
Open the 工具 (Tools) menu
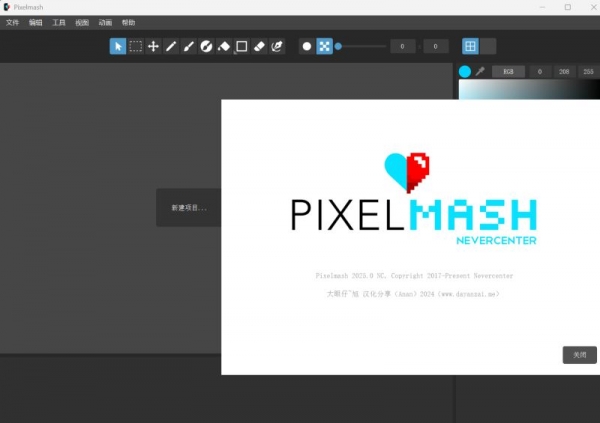click(59, 23)
